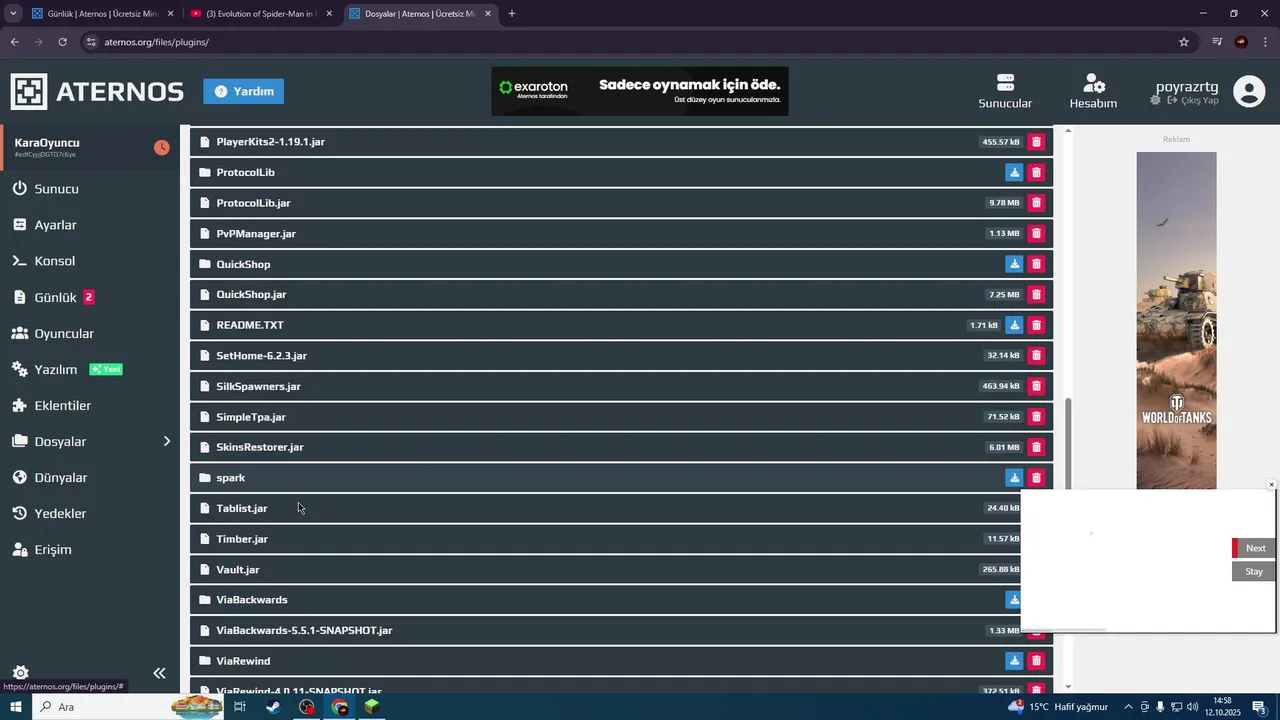Click Stay in the popup ad
The image size is (1280, 720).
click(1254, 572)
